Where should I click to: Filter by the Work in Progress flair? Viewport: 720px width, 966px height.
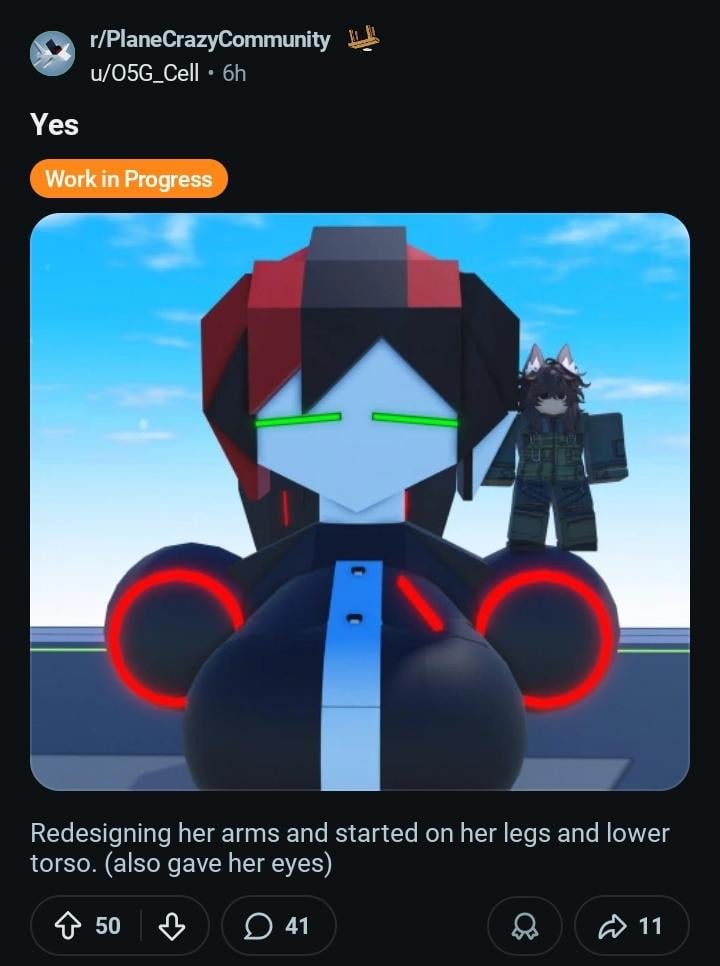[x=129, y=179]
